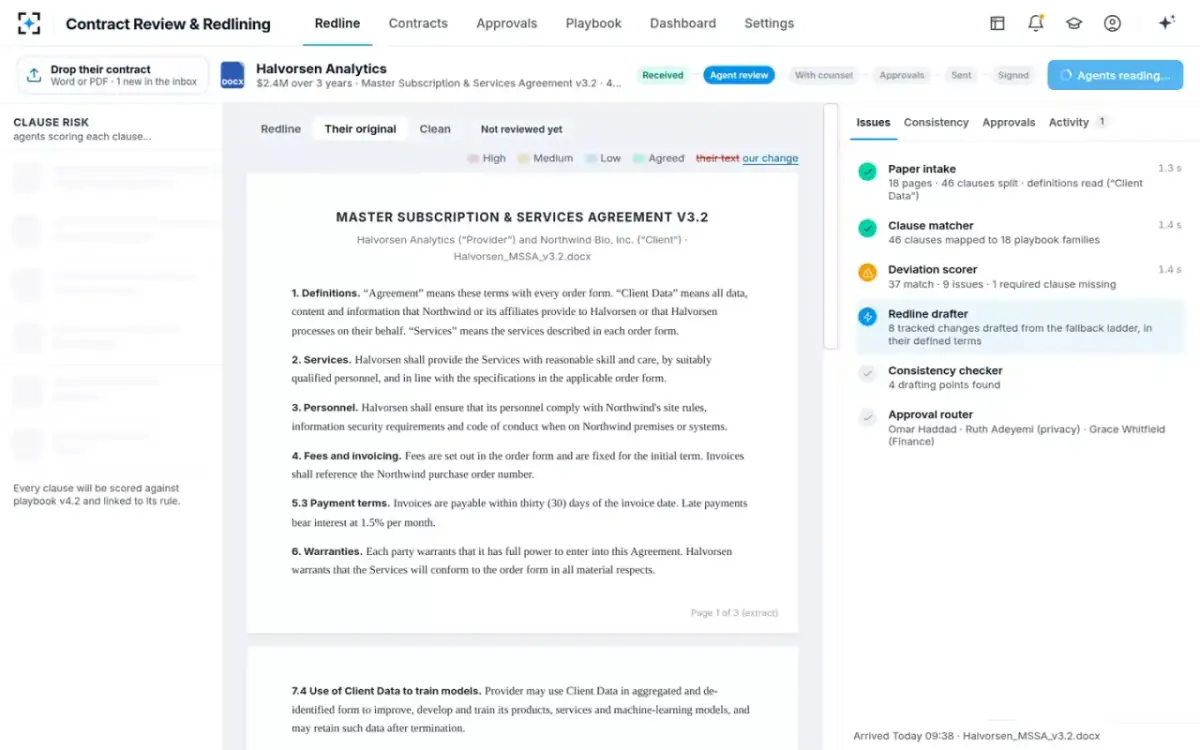This screenshot has height=750, width=1200.
Task: Click the Agents reading button
Action: coord(1115,75)
